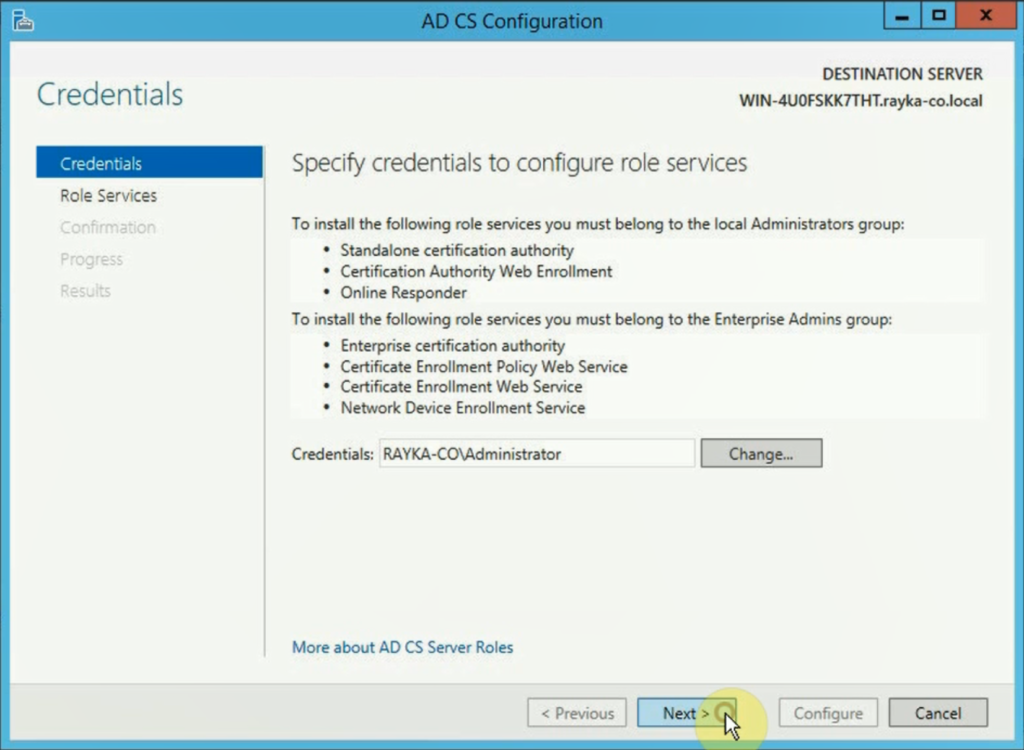Click 'Certificate Enrollment Policy Web Service' item
The width and height of the screenshot is (1024, 750).
pyautogui.click(x=484, y=367)
